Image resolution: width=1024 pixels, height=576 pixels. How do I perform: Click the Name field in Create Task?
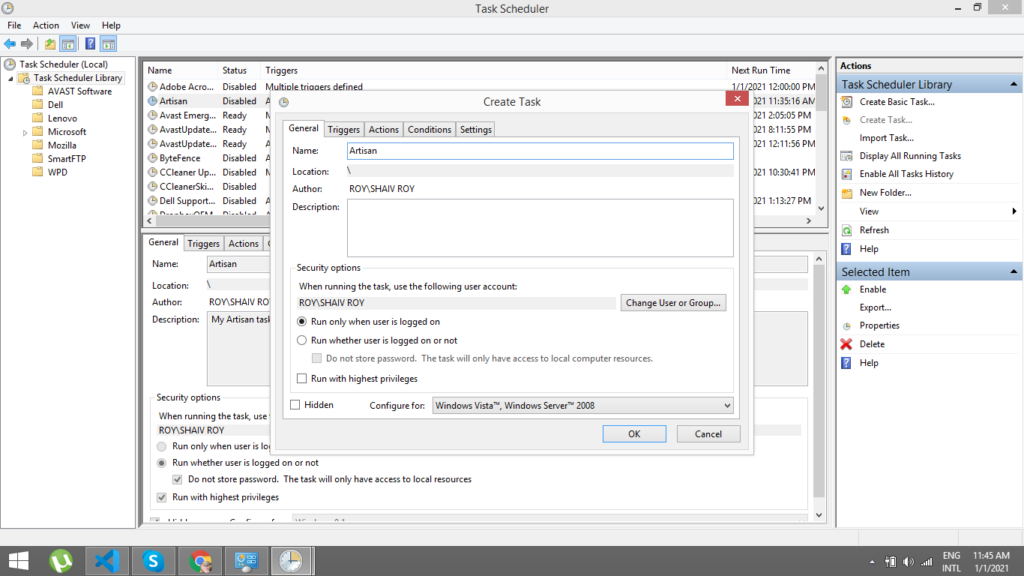540,151
